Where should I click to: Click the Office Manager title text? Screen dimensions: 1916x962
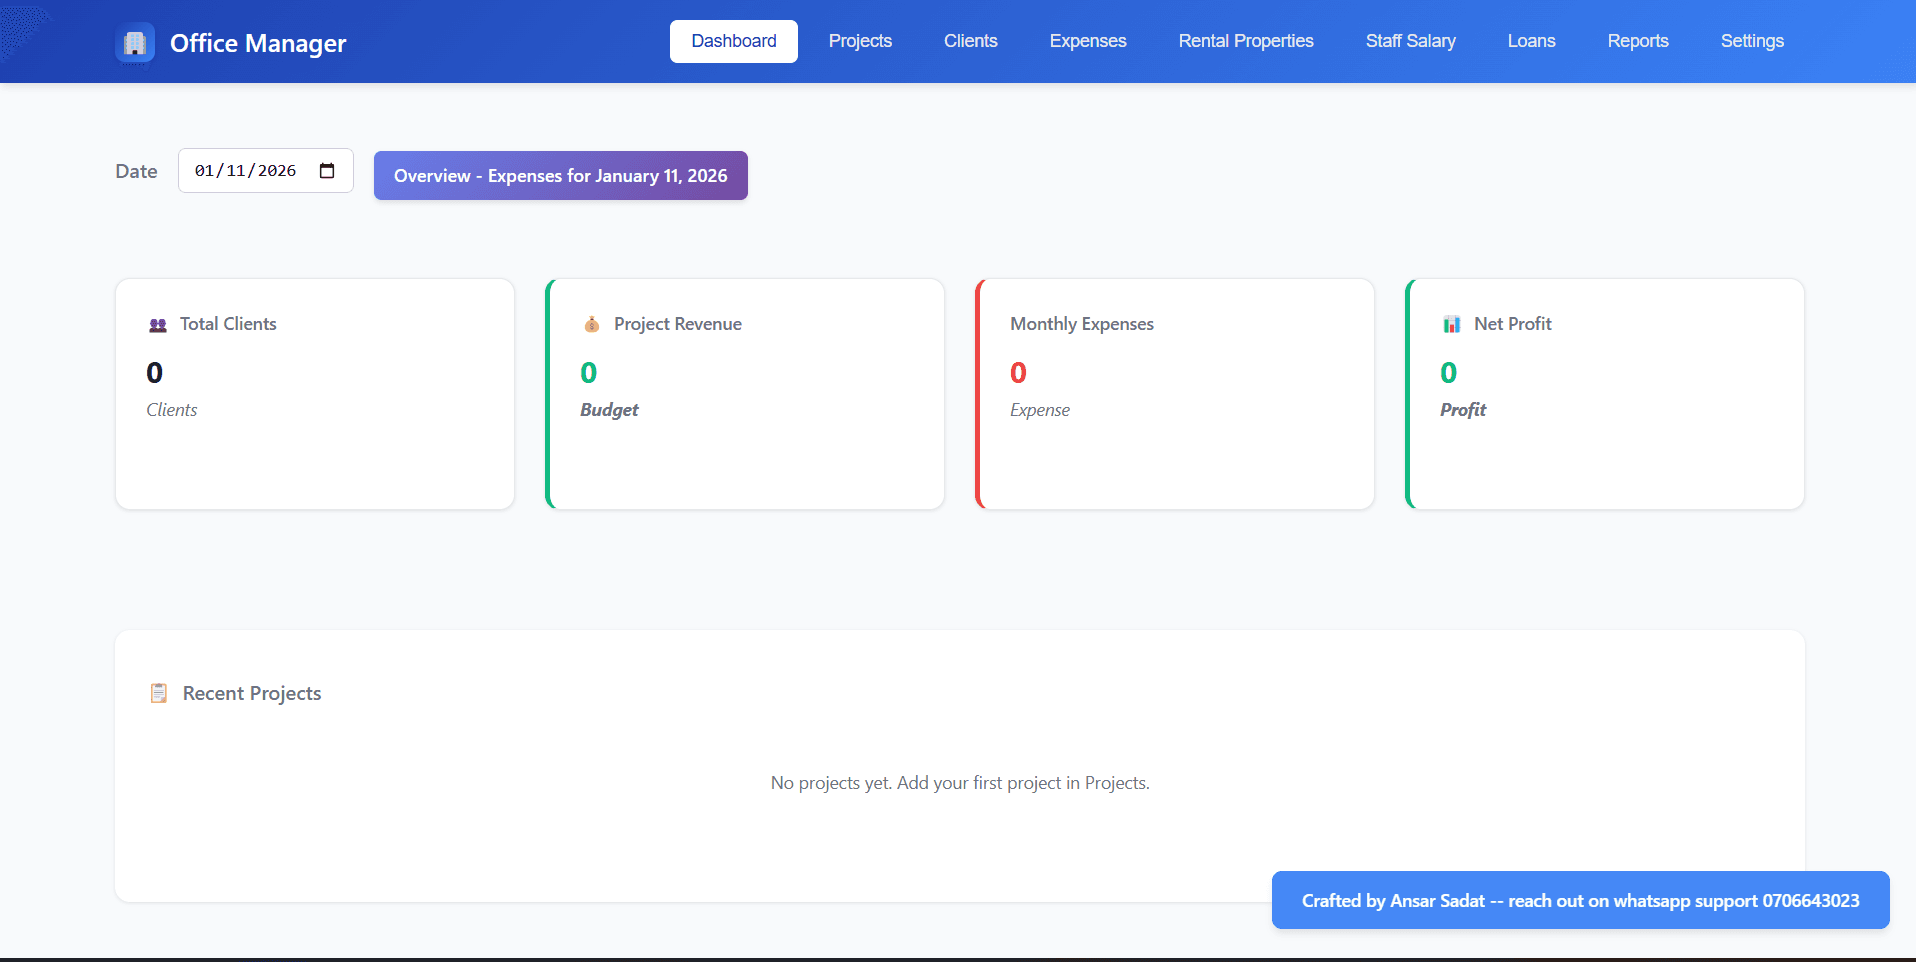tap(258, 43)
